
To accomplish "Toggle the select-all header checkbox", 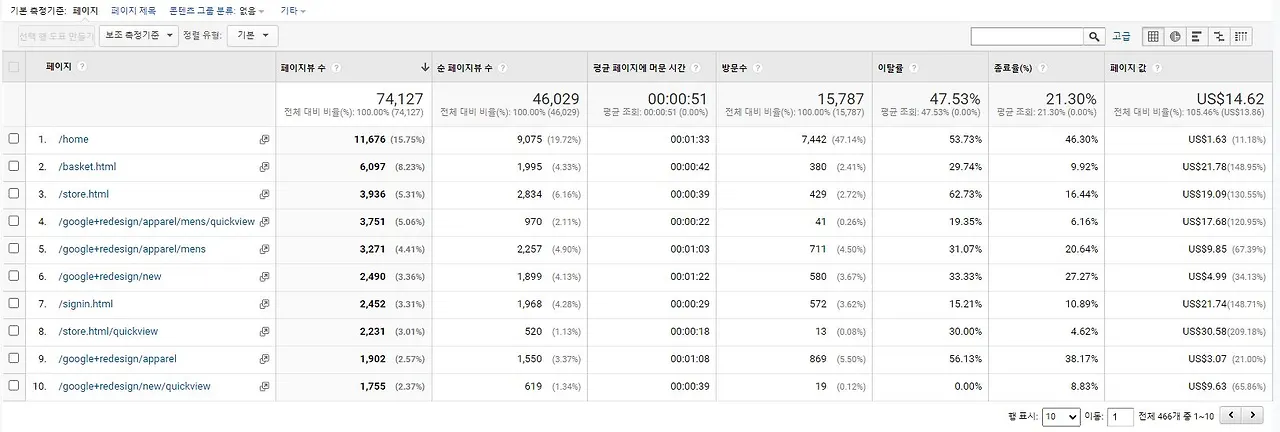I will point(13,67).
